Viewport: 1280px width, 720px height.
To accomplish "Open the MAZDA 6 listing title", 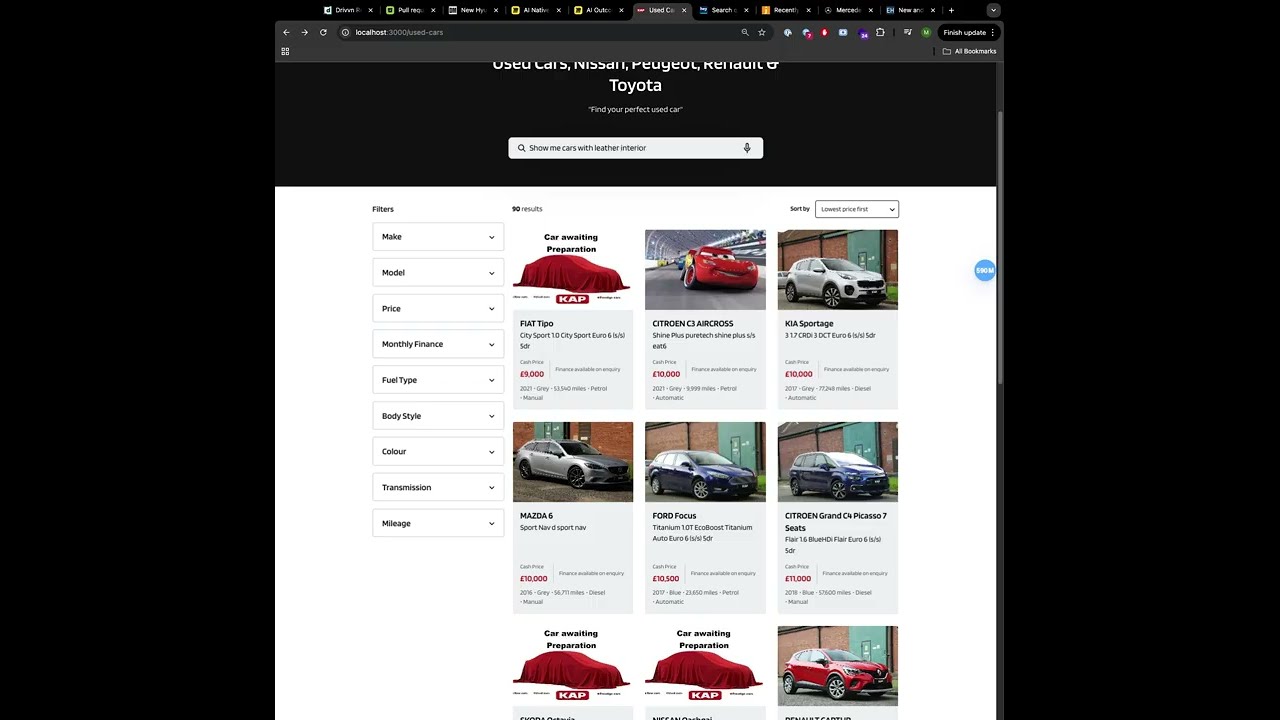I will pyautogui.click(x=536, y=516).
